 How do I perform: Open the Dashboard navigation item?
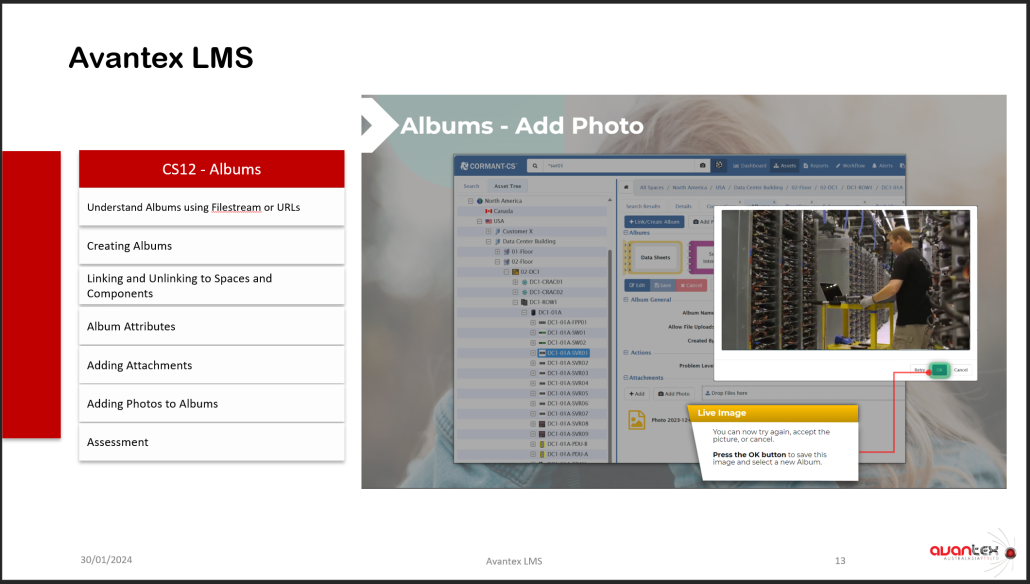(749, 165)
